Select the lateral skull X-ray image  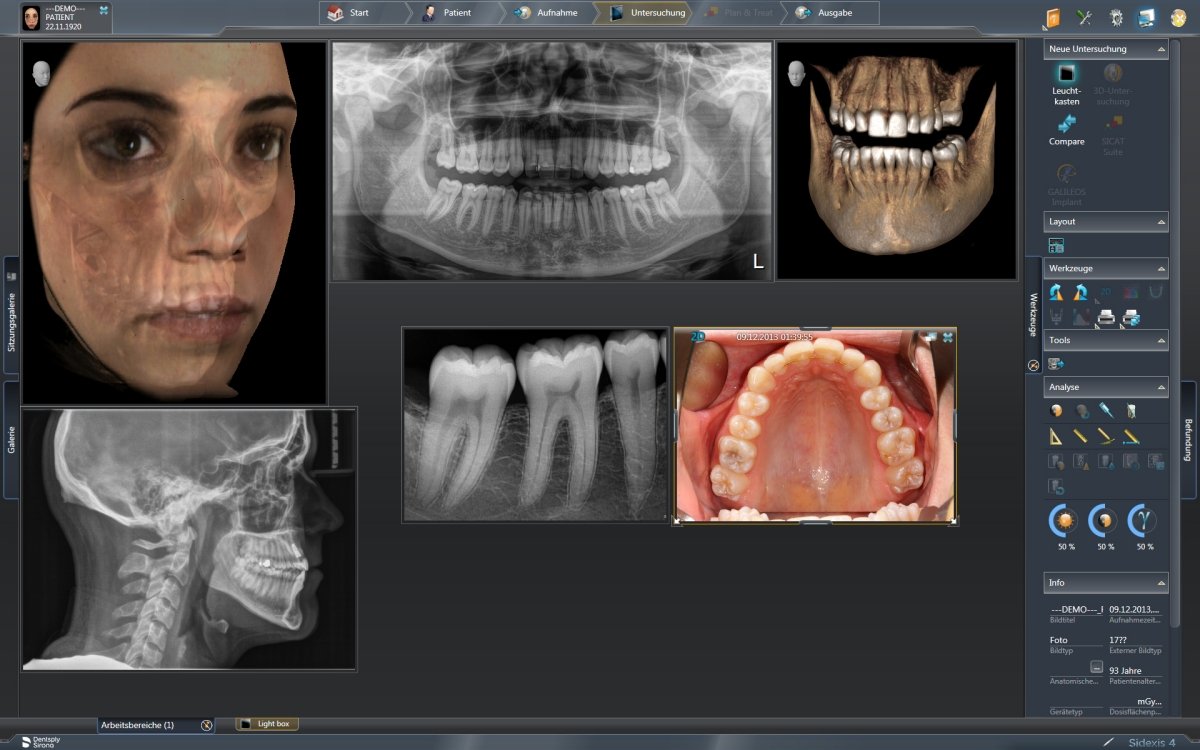coord(188,538)
